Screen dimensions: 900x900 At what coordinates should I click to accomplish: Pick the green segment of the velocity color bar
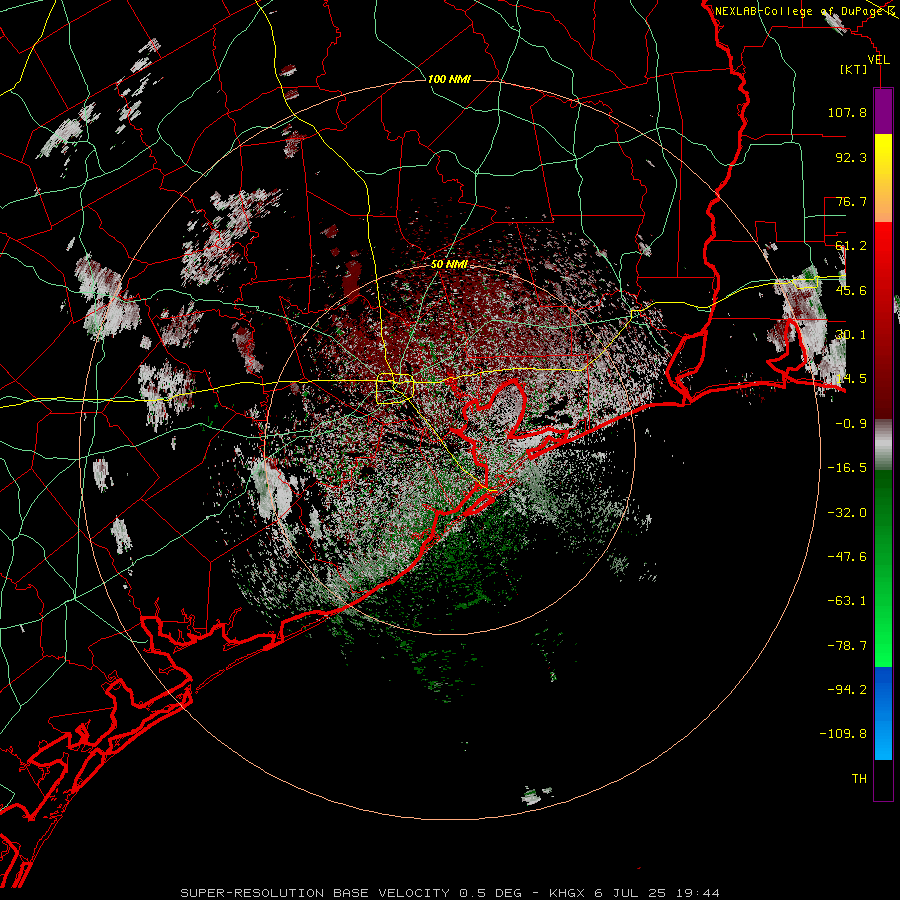coord(883,568)
